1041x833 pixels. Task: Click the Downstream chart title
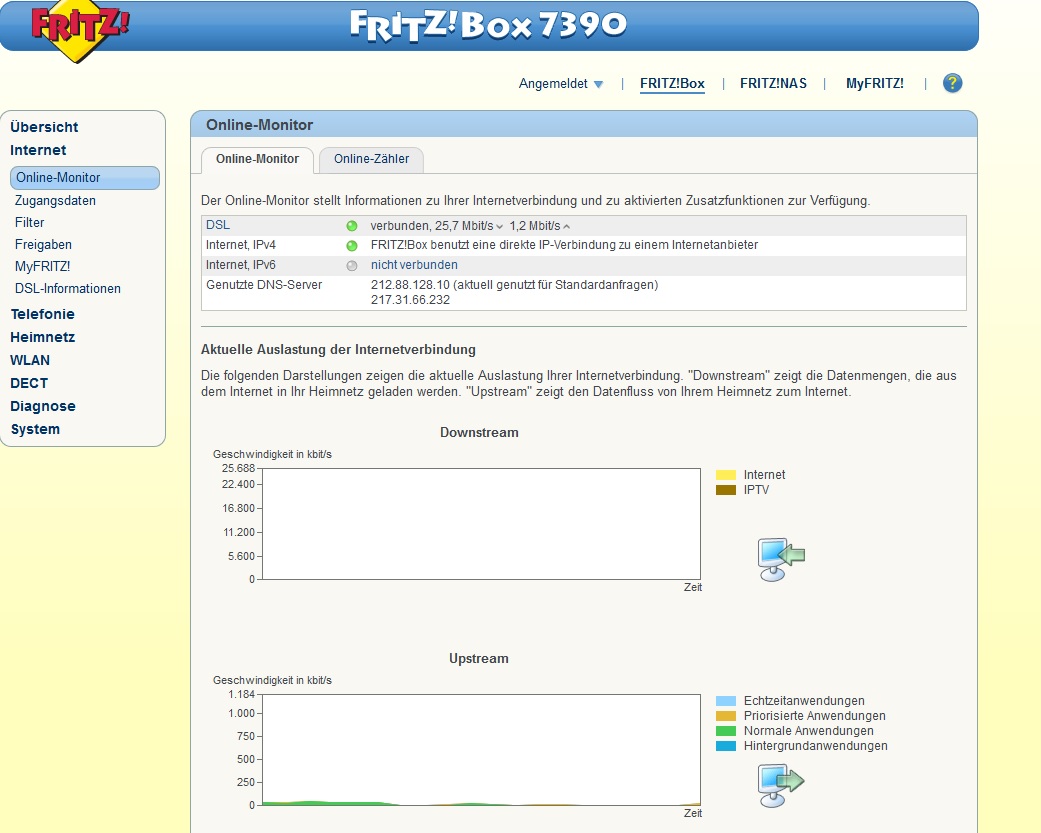tap(479, 433)
